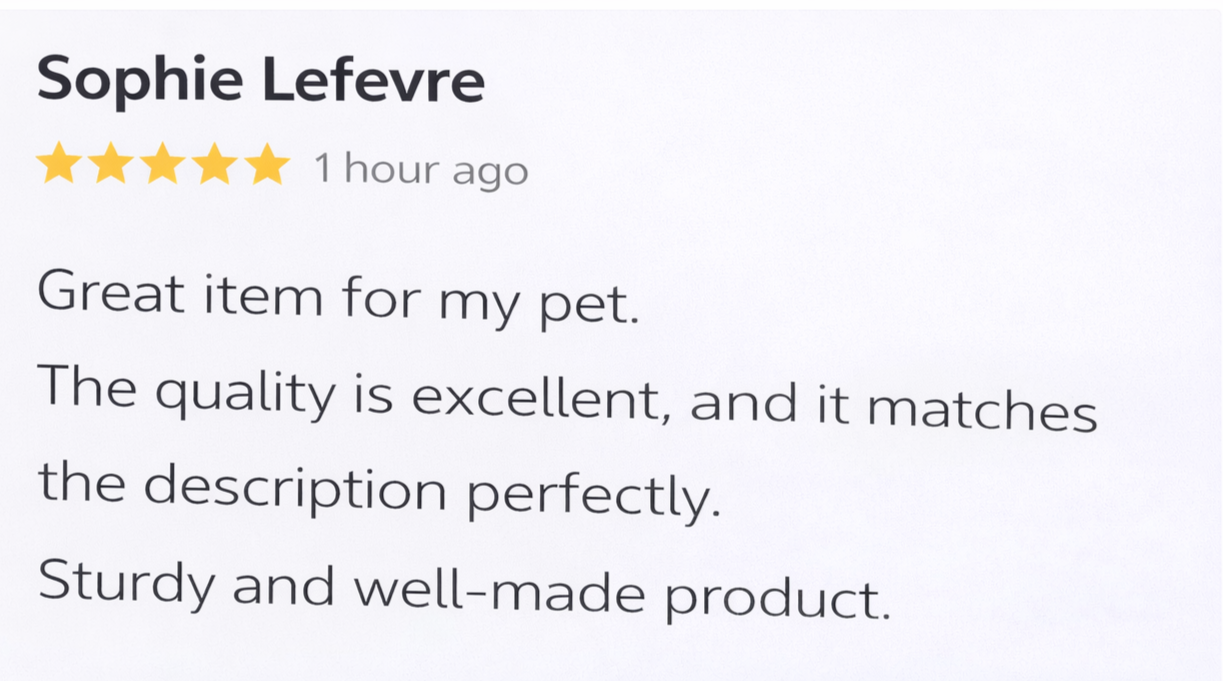Click the word "description" in the review

(x=295, y=490)
